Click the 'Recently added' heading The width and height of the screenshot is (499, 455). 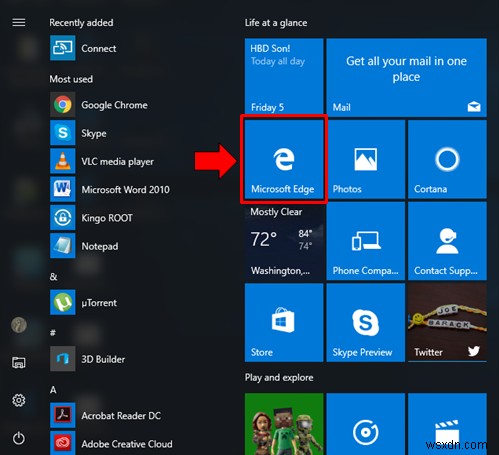click(81, 23)
